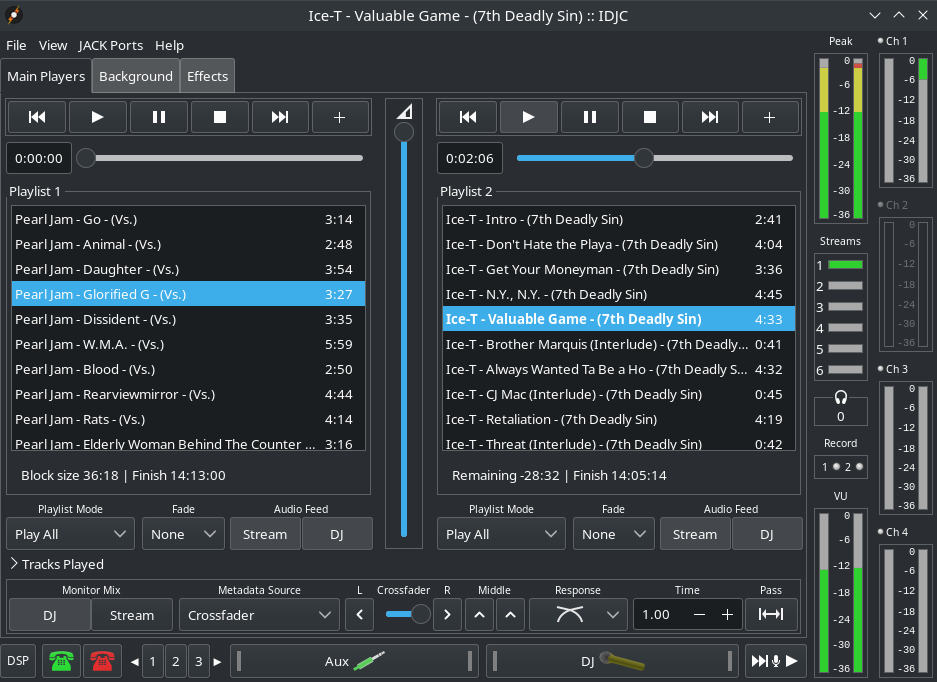Move crossfader fully right with arrow button
This screenshot has width=937, height=682.
coord(447,614)
